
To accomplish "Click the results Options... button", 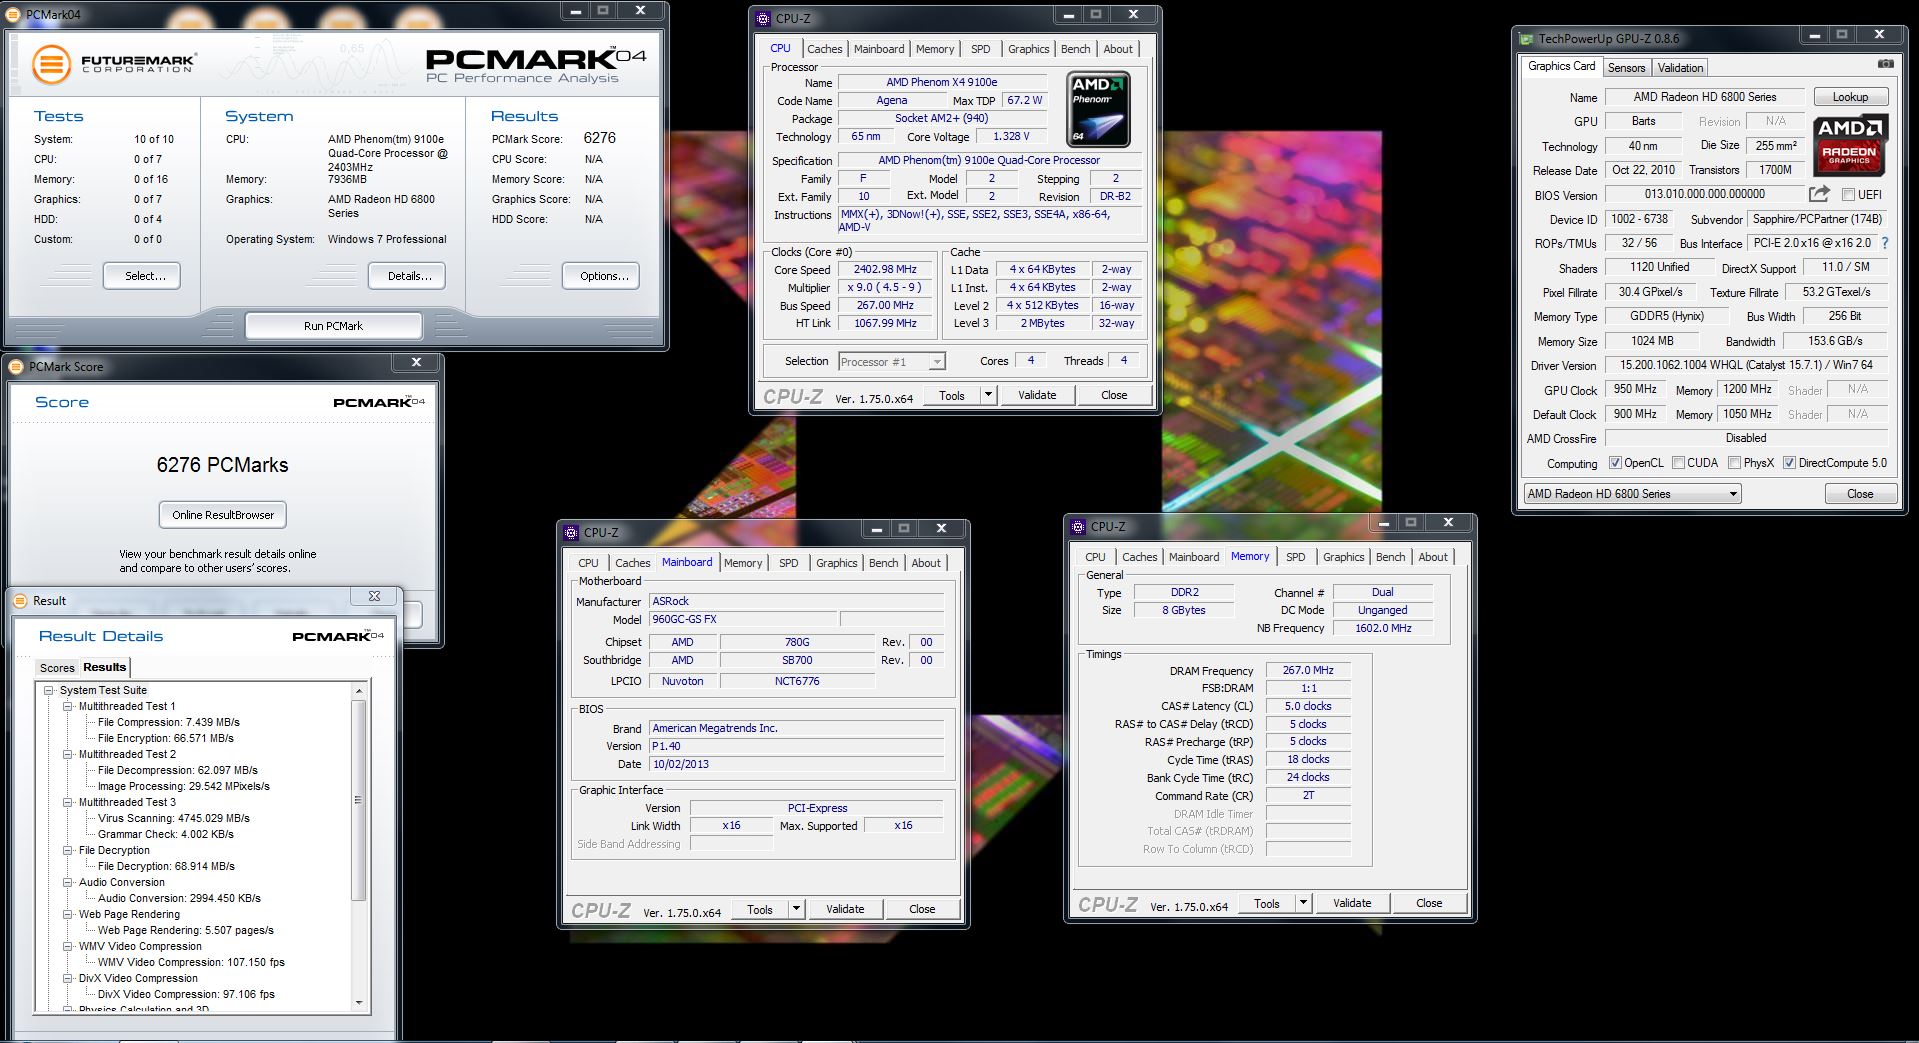I will pos(601,276).
